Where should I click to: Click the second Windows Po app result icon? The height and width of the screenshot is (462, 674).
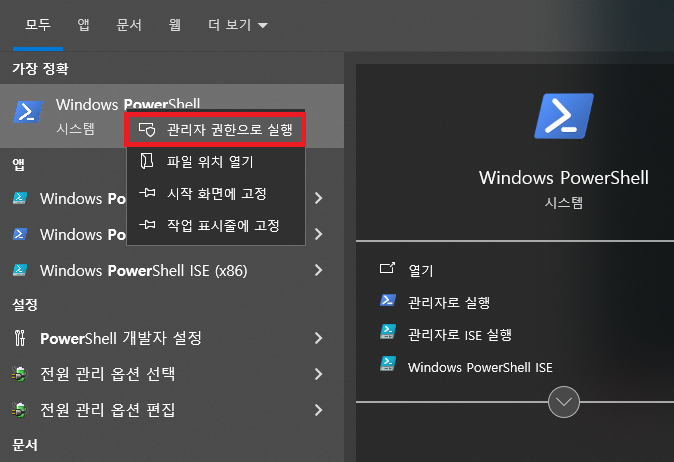(x=20, y=234)
